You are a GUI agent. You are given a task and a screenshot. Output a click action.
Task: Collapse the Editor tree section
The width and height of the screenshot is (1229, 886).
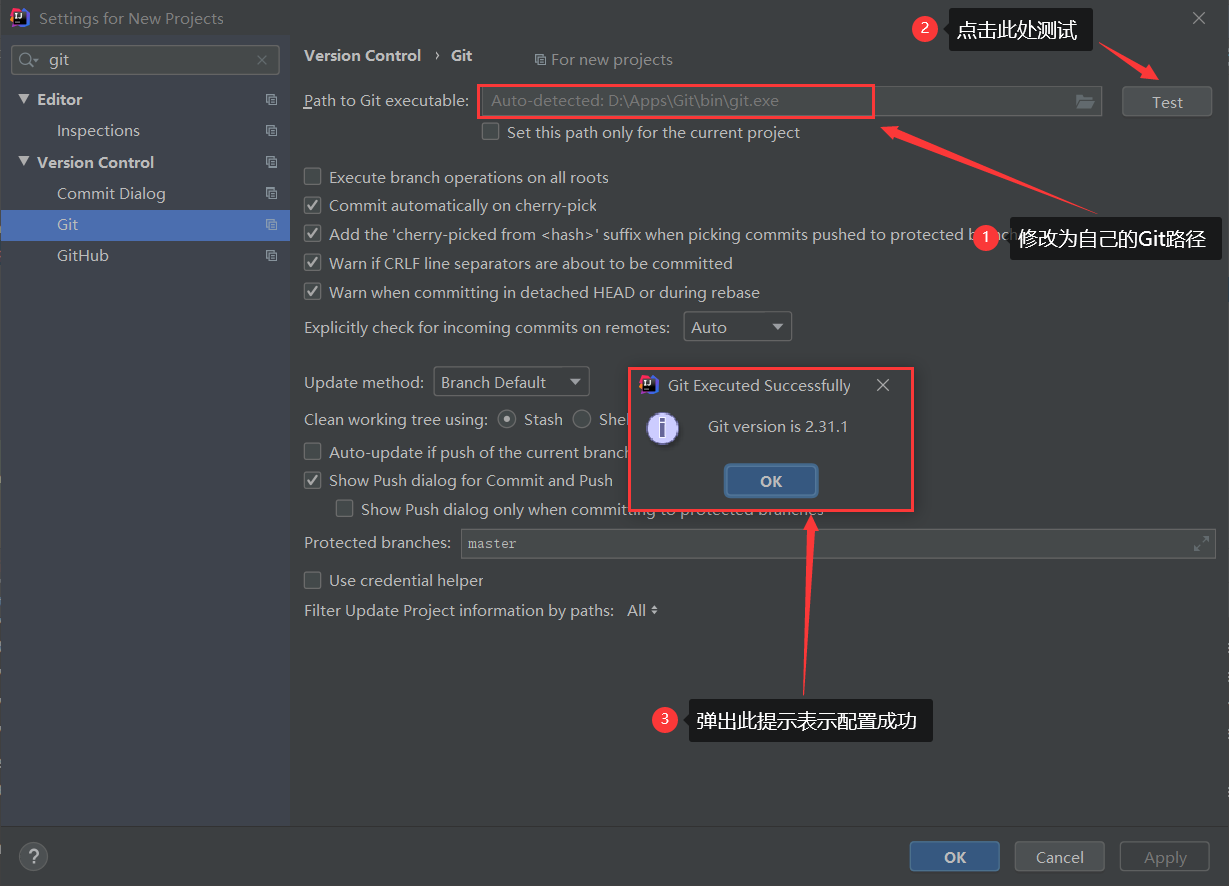point(24,100)
